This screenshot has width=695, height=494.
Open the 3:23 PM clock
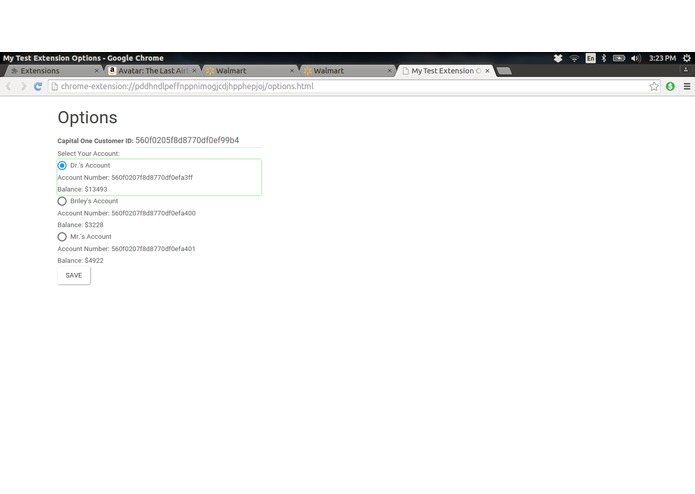[x=662, y=58]
